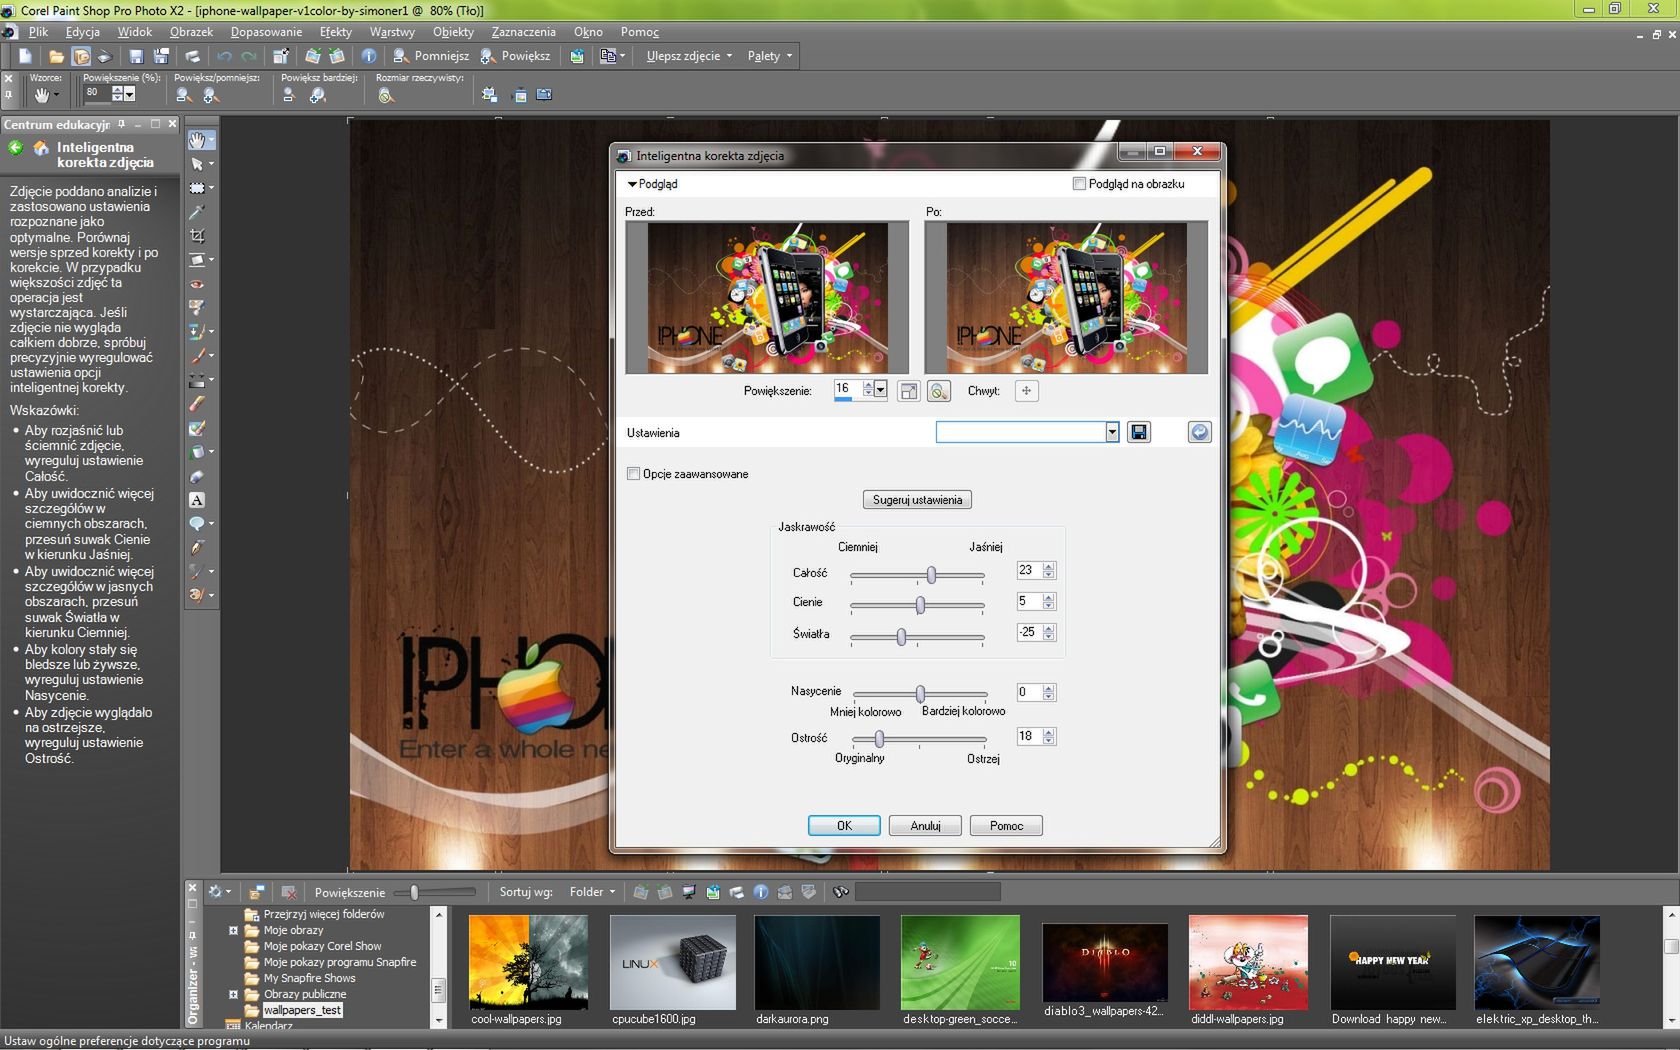Open the Efekty menu
This screenshot has height=1050, width=1680.
pyautogui.click(x=336, y=32)
